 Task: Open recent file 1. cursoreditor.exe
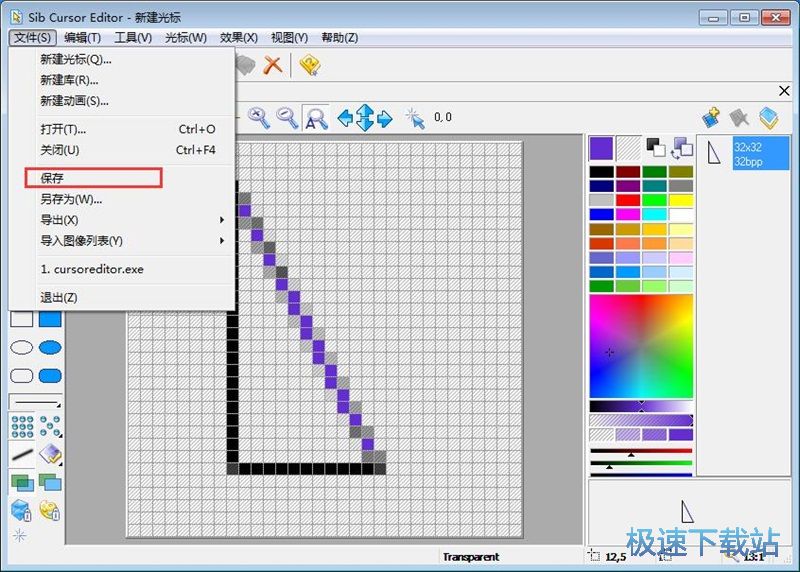coord(91,269)
